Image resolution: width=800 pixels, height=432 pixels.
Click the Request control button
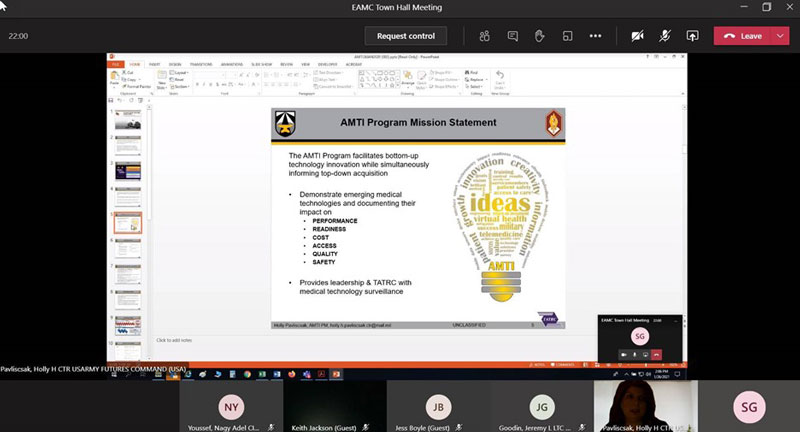pos(406,36)
